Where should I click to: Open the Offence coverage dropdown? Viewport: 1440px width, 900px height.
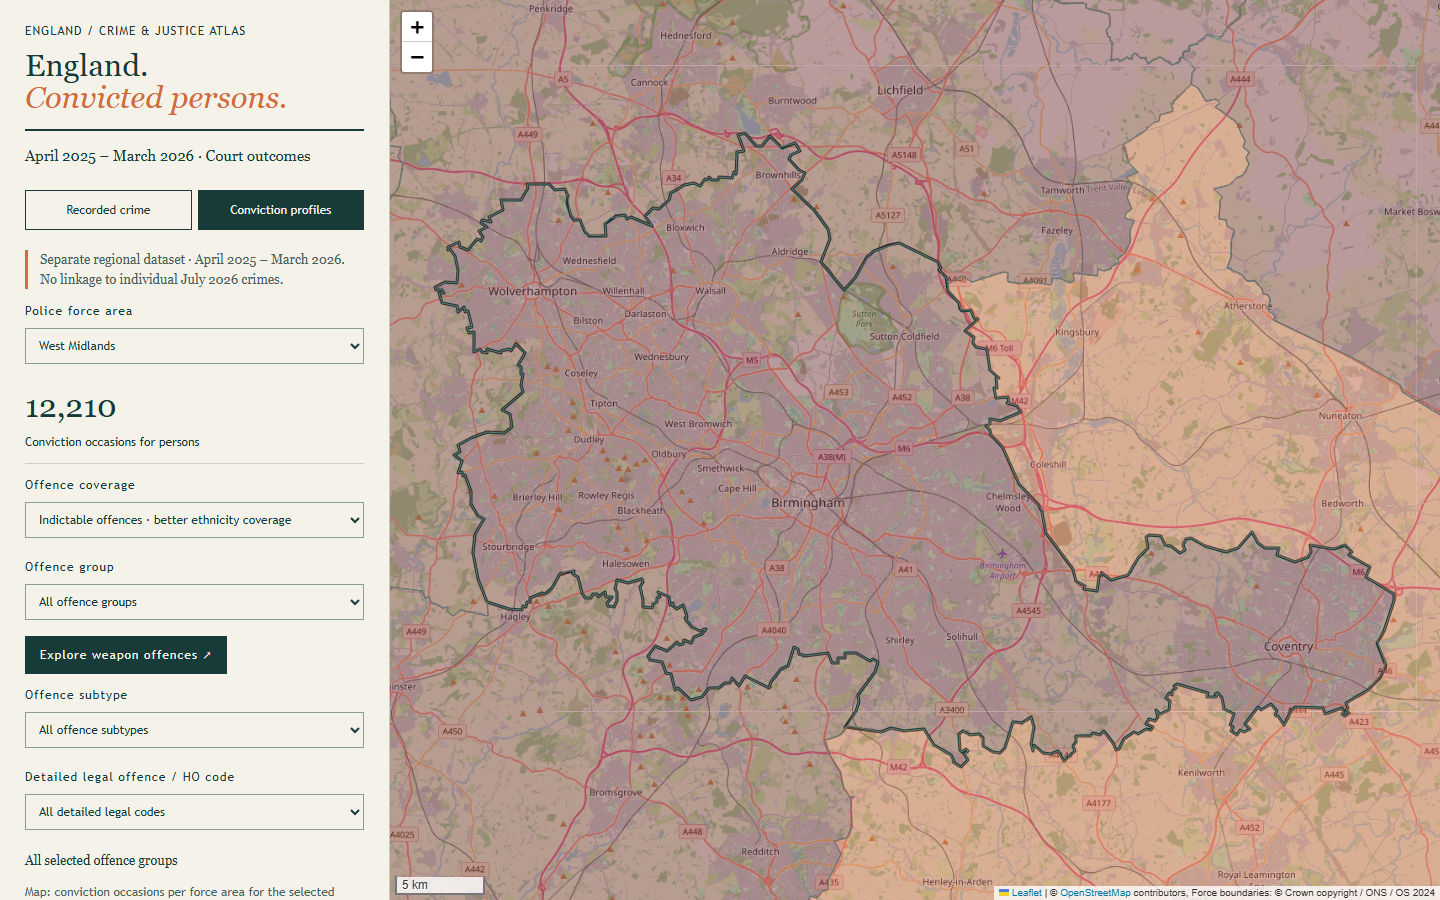[x=194, y=520]
